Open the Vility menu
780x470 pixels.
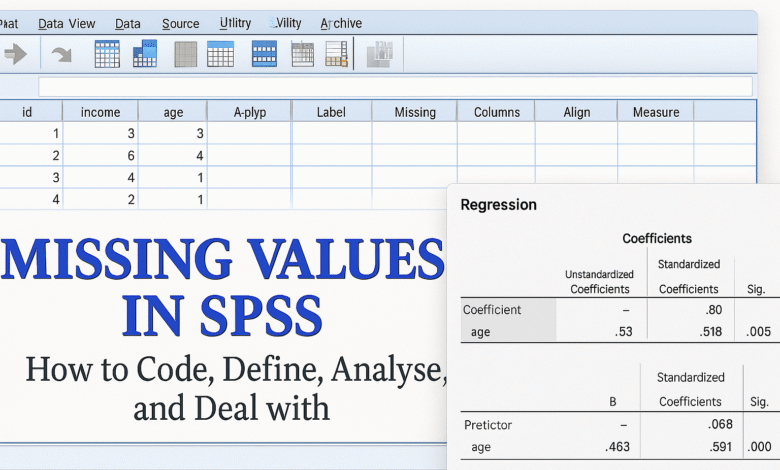coord(286,23)
